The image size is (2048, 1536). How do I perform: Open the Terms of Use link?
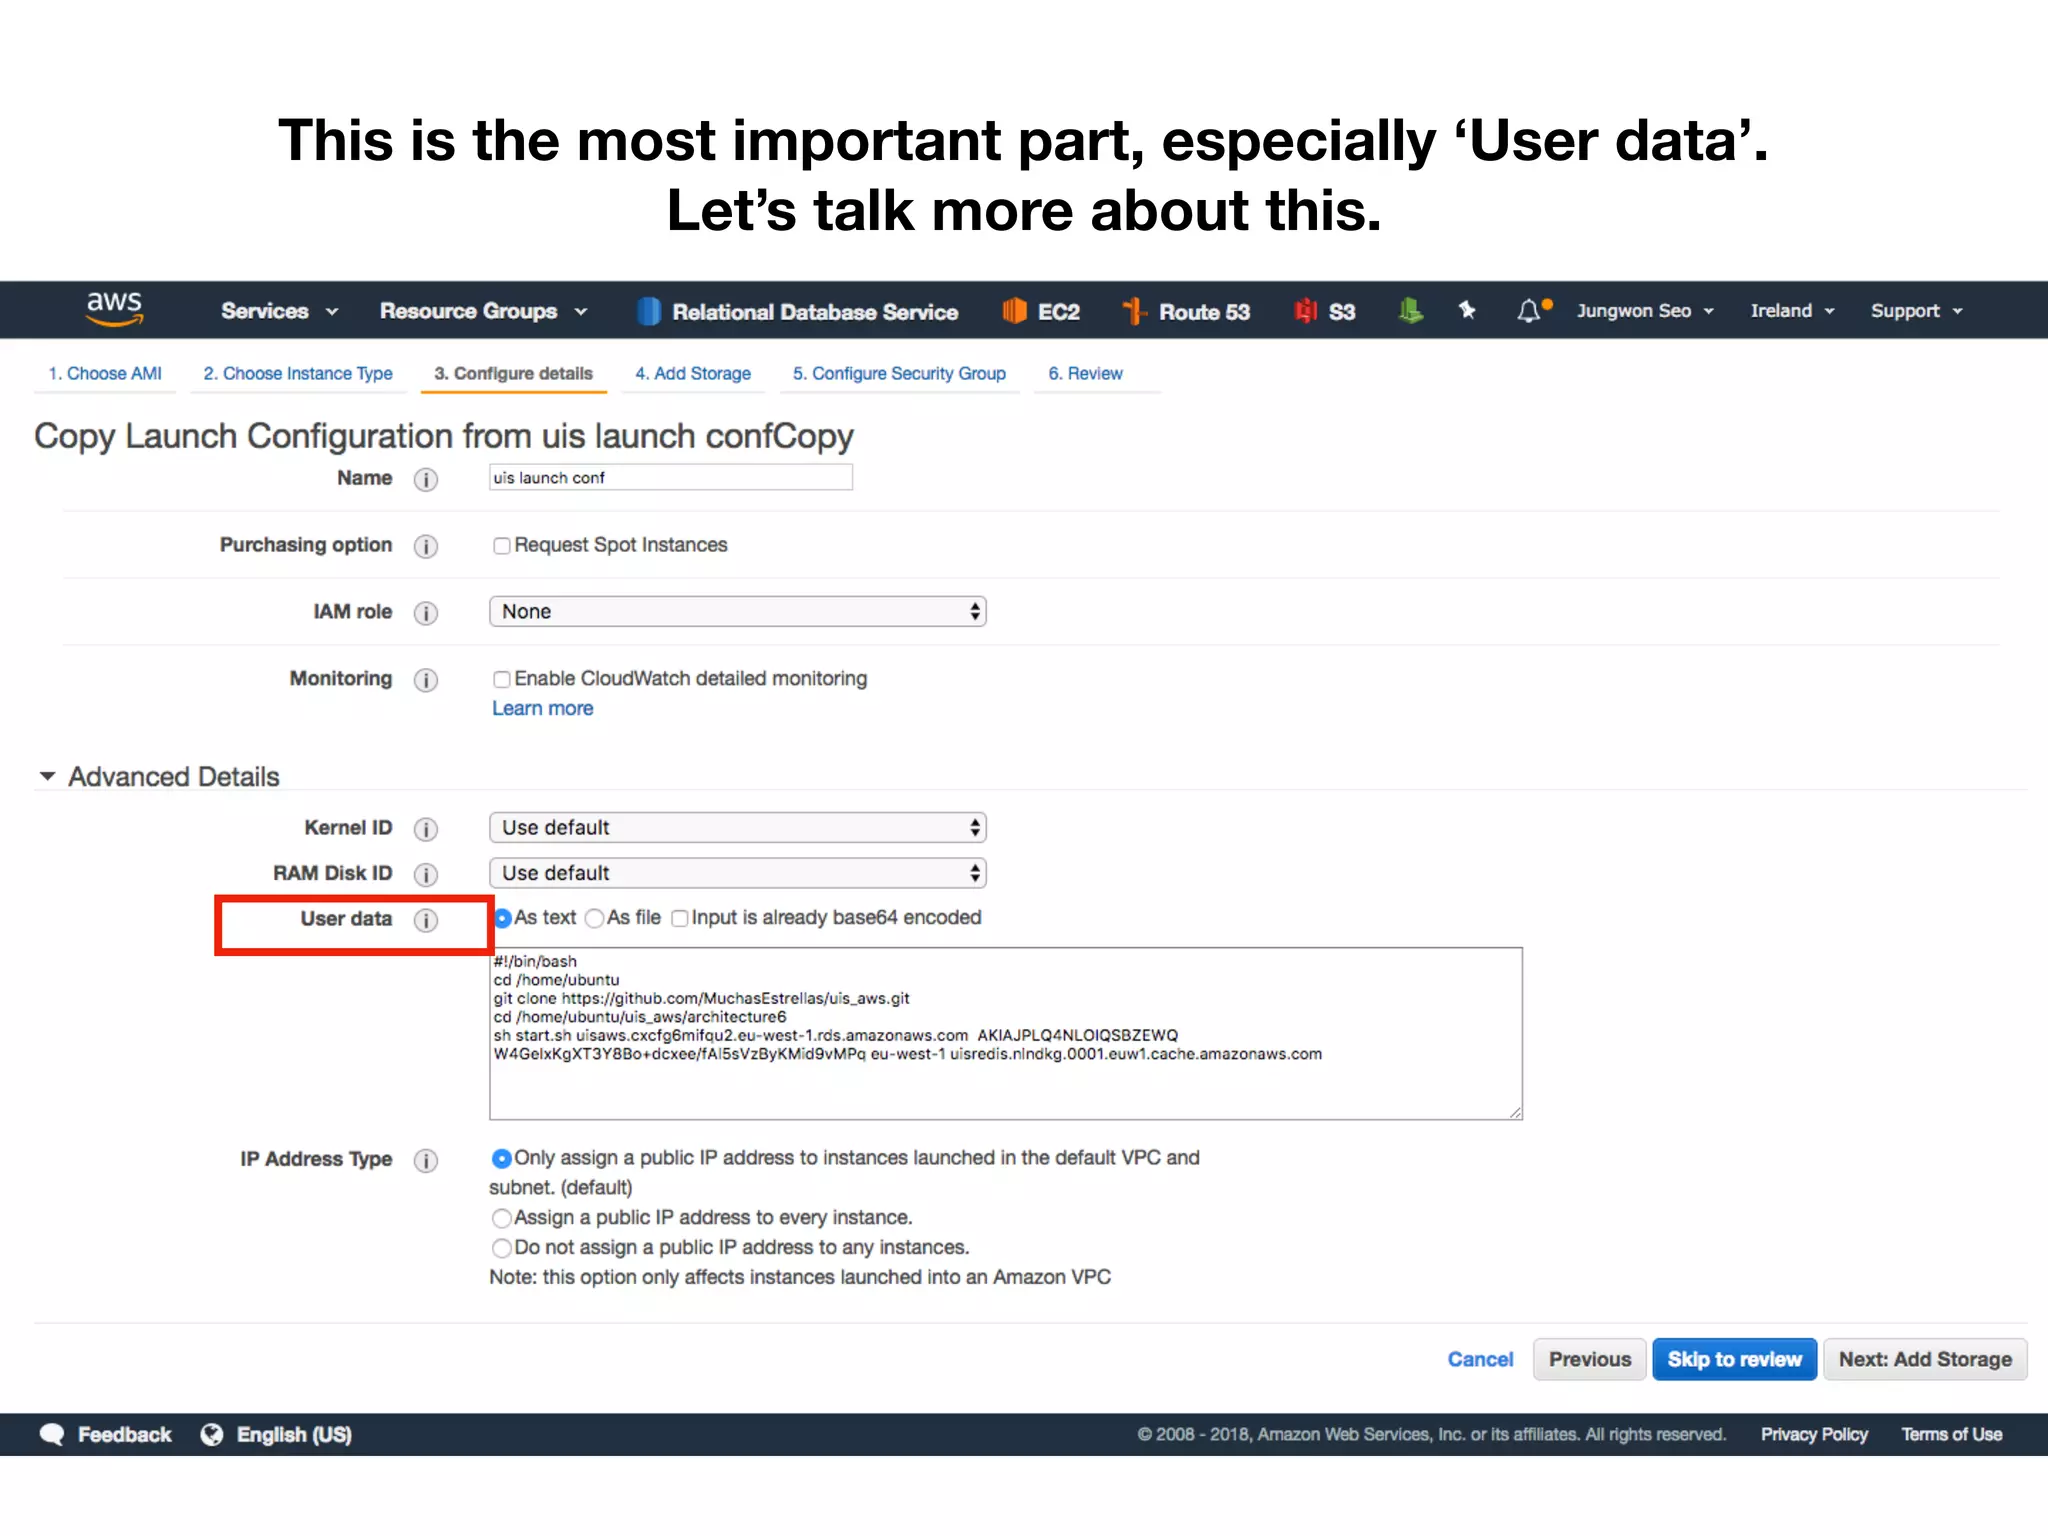(1952, 1435)
